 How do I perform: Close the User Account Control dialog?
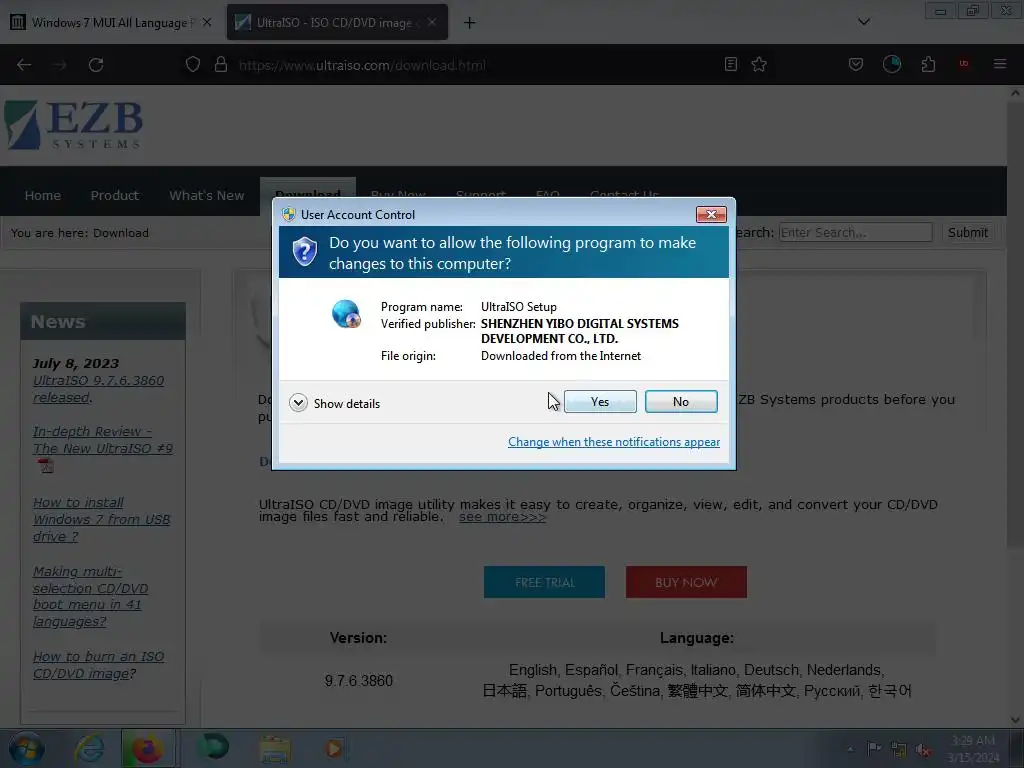click(x=711, y=214)
